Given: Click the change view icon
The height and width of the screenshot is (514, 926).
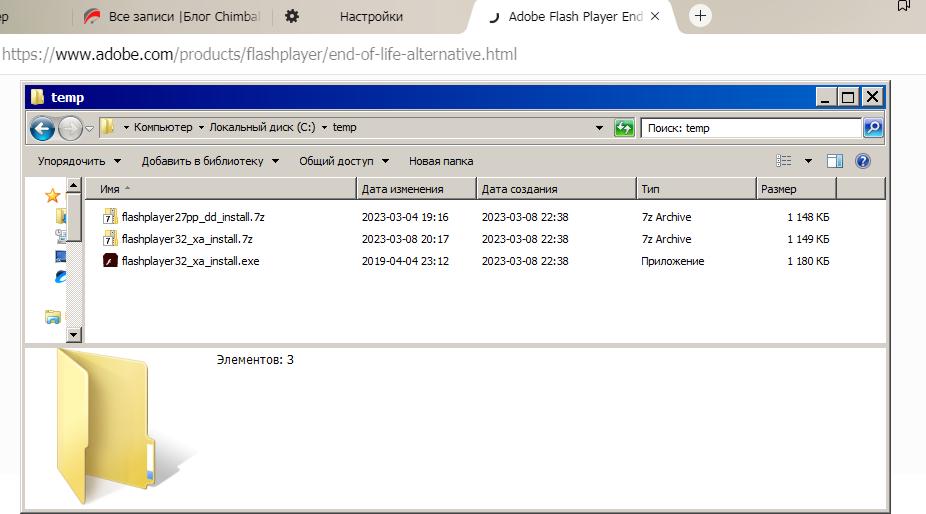Looking at the screenshot, I should (x=785, y=161).
